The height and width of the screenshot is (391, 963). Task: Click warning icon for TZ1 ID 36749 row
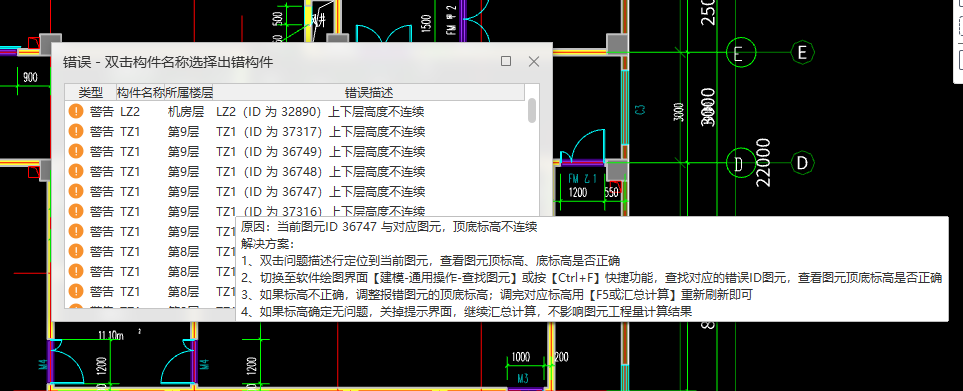pos(76,152)
